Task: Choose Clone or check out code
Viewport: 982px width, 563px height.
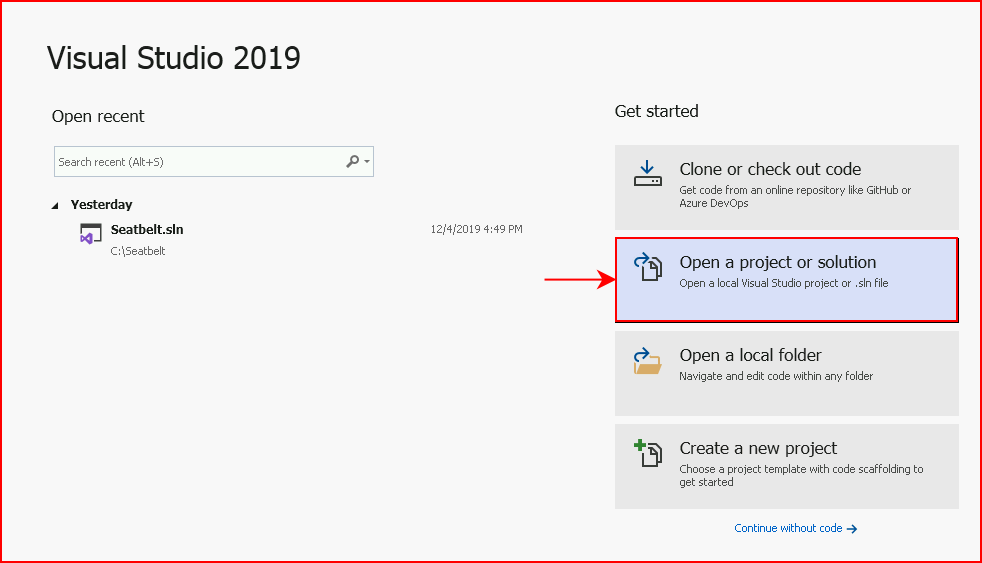Action: 787,187
